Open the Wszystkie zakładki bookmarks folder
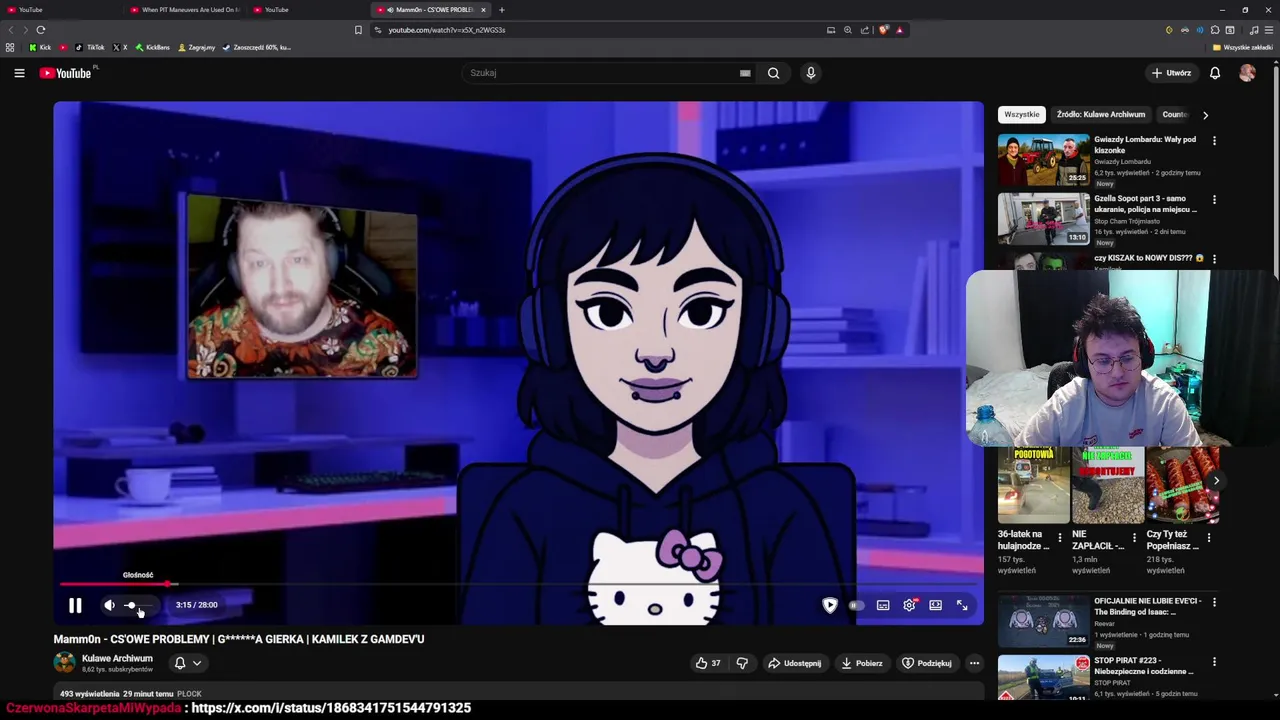 tap(1242, 47)
